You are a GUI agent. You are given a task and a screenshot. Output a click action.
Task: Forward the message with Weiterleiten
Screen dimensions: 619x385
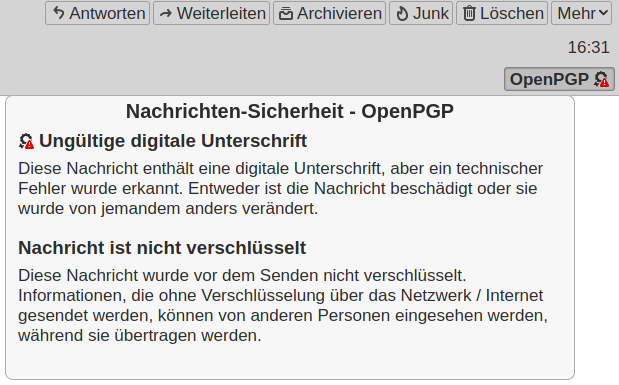211,13
